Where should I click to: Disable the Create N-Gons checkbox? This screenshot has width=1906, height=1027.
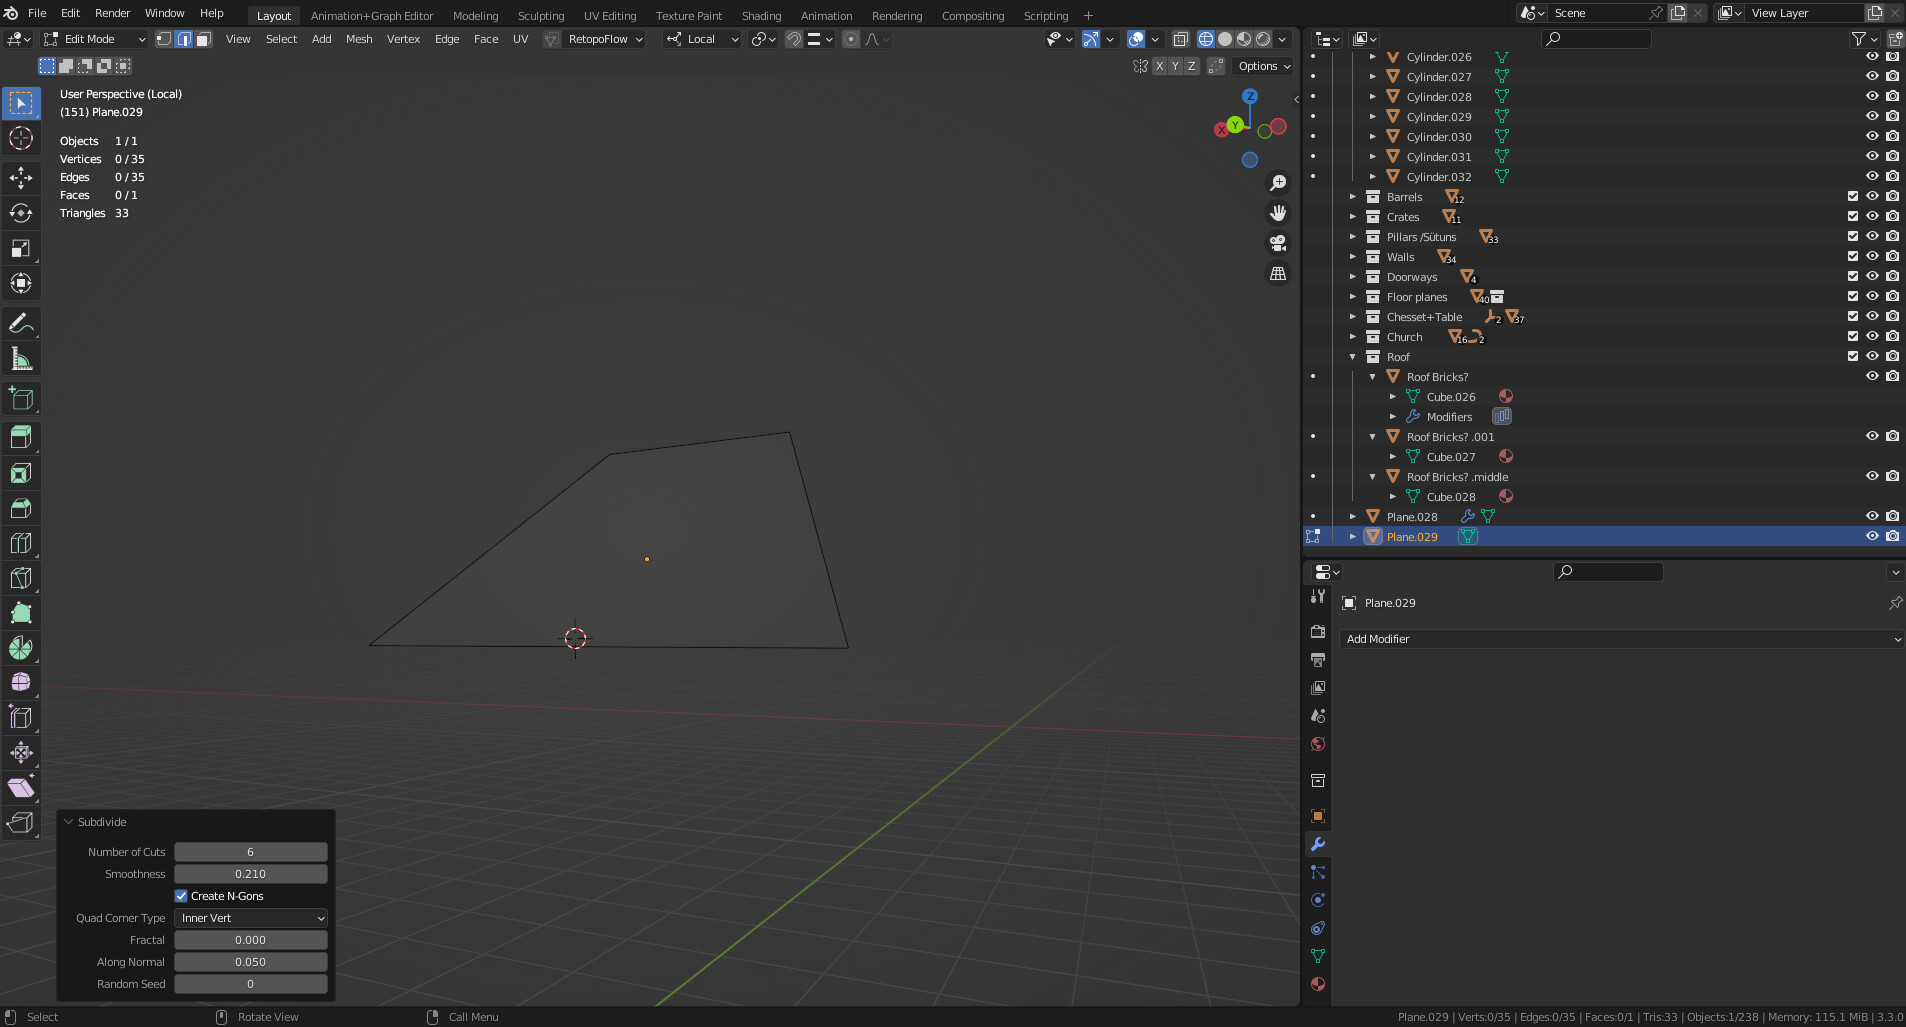point(182,896)
